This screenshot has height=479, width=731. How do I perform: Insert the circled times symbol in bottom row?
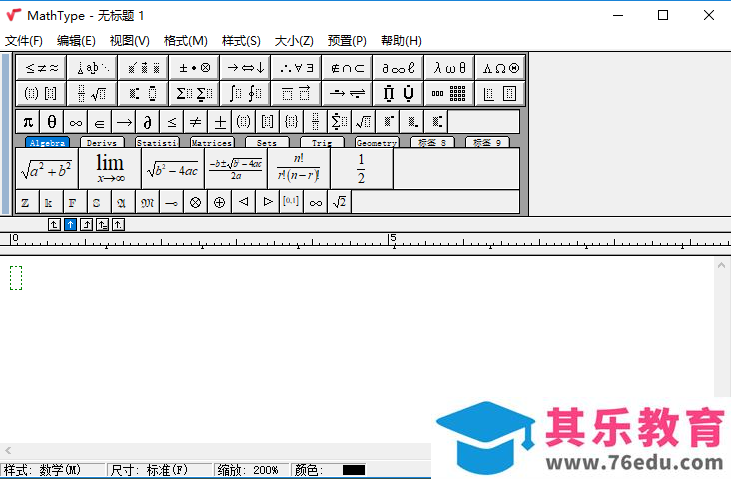click(195, 202)
